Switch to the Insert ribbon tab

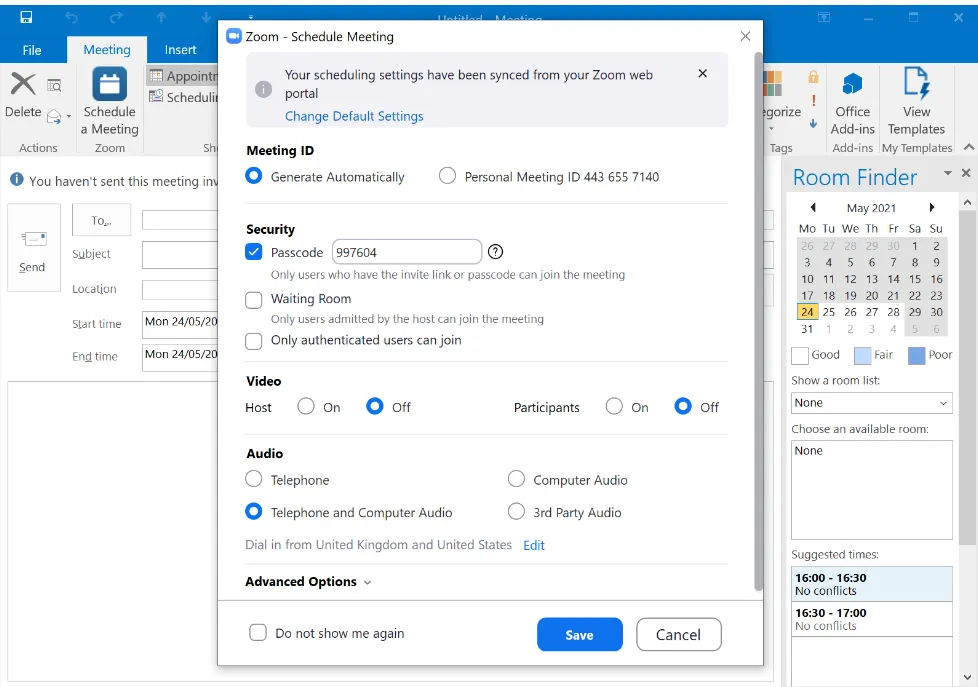180,50
